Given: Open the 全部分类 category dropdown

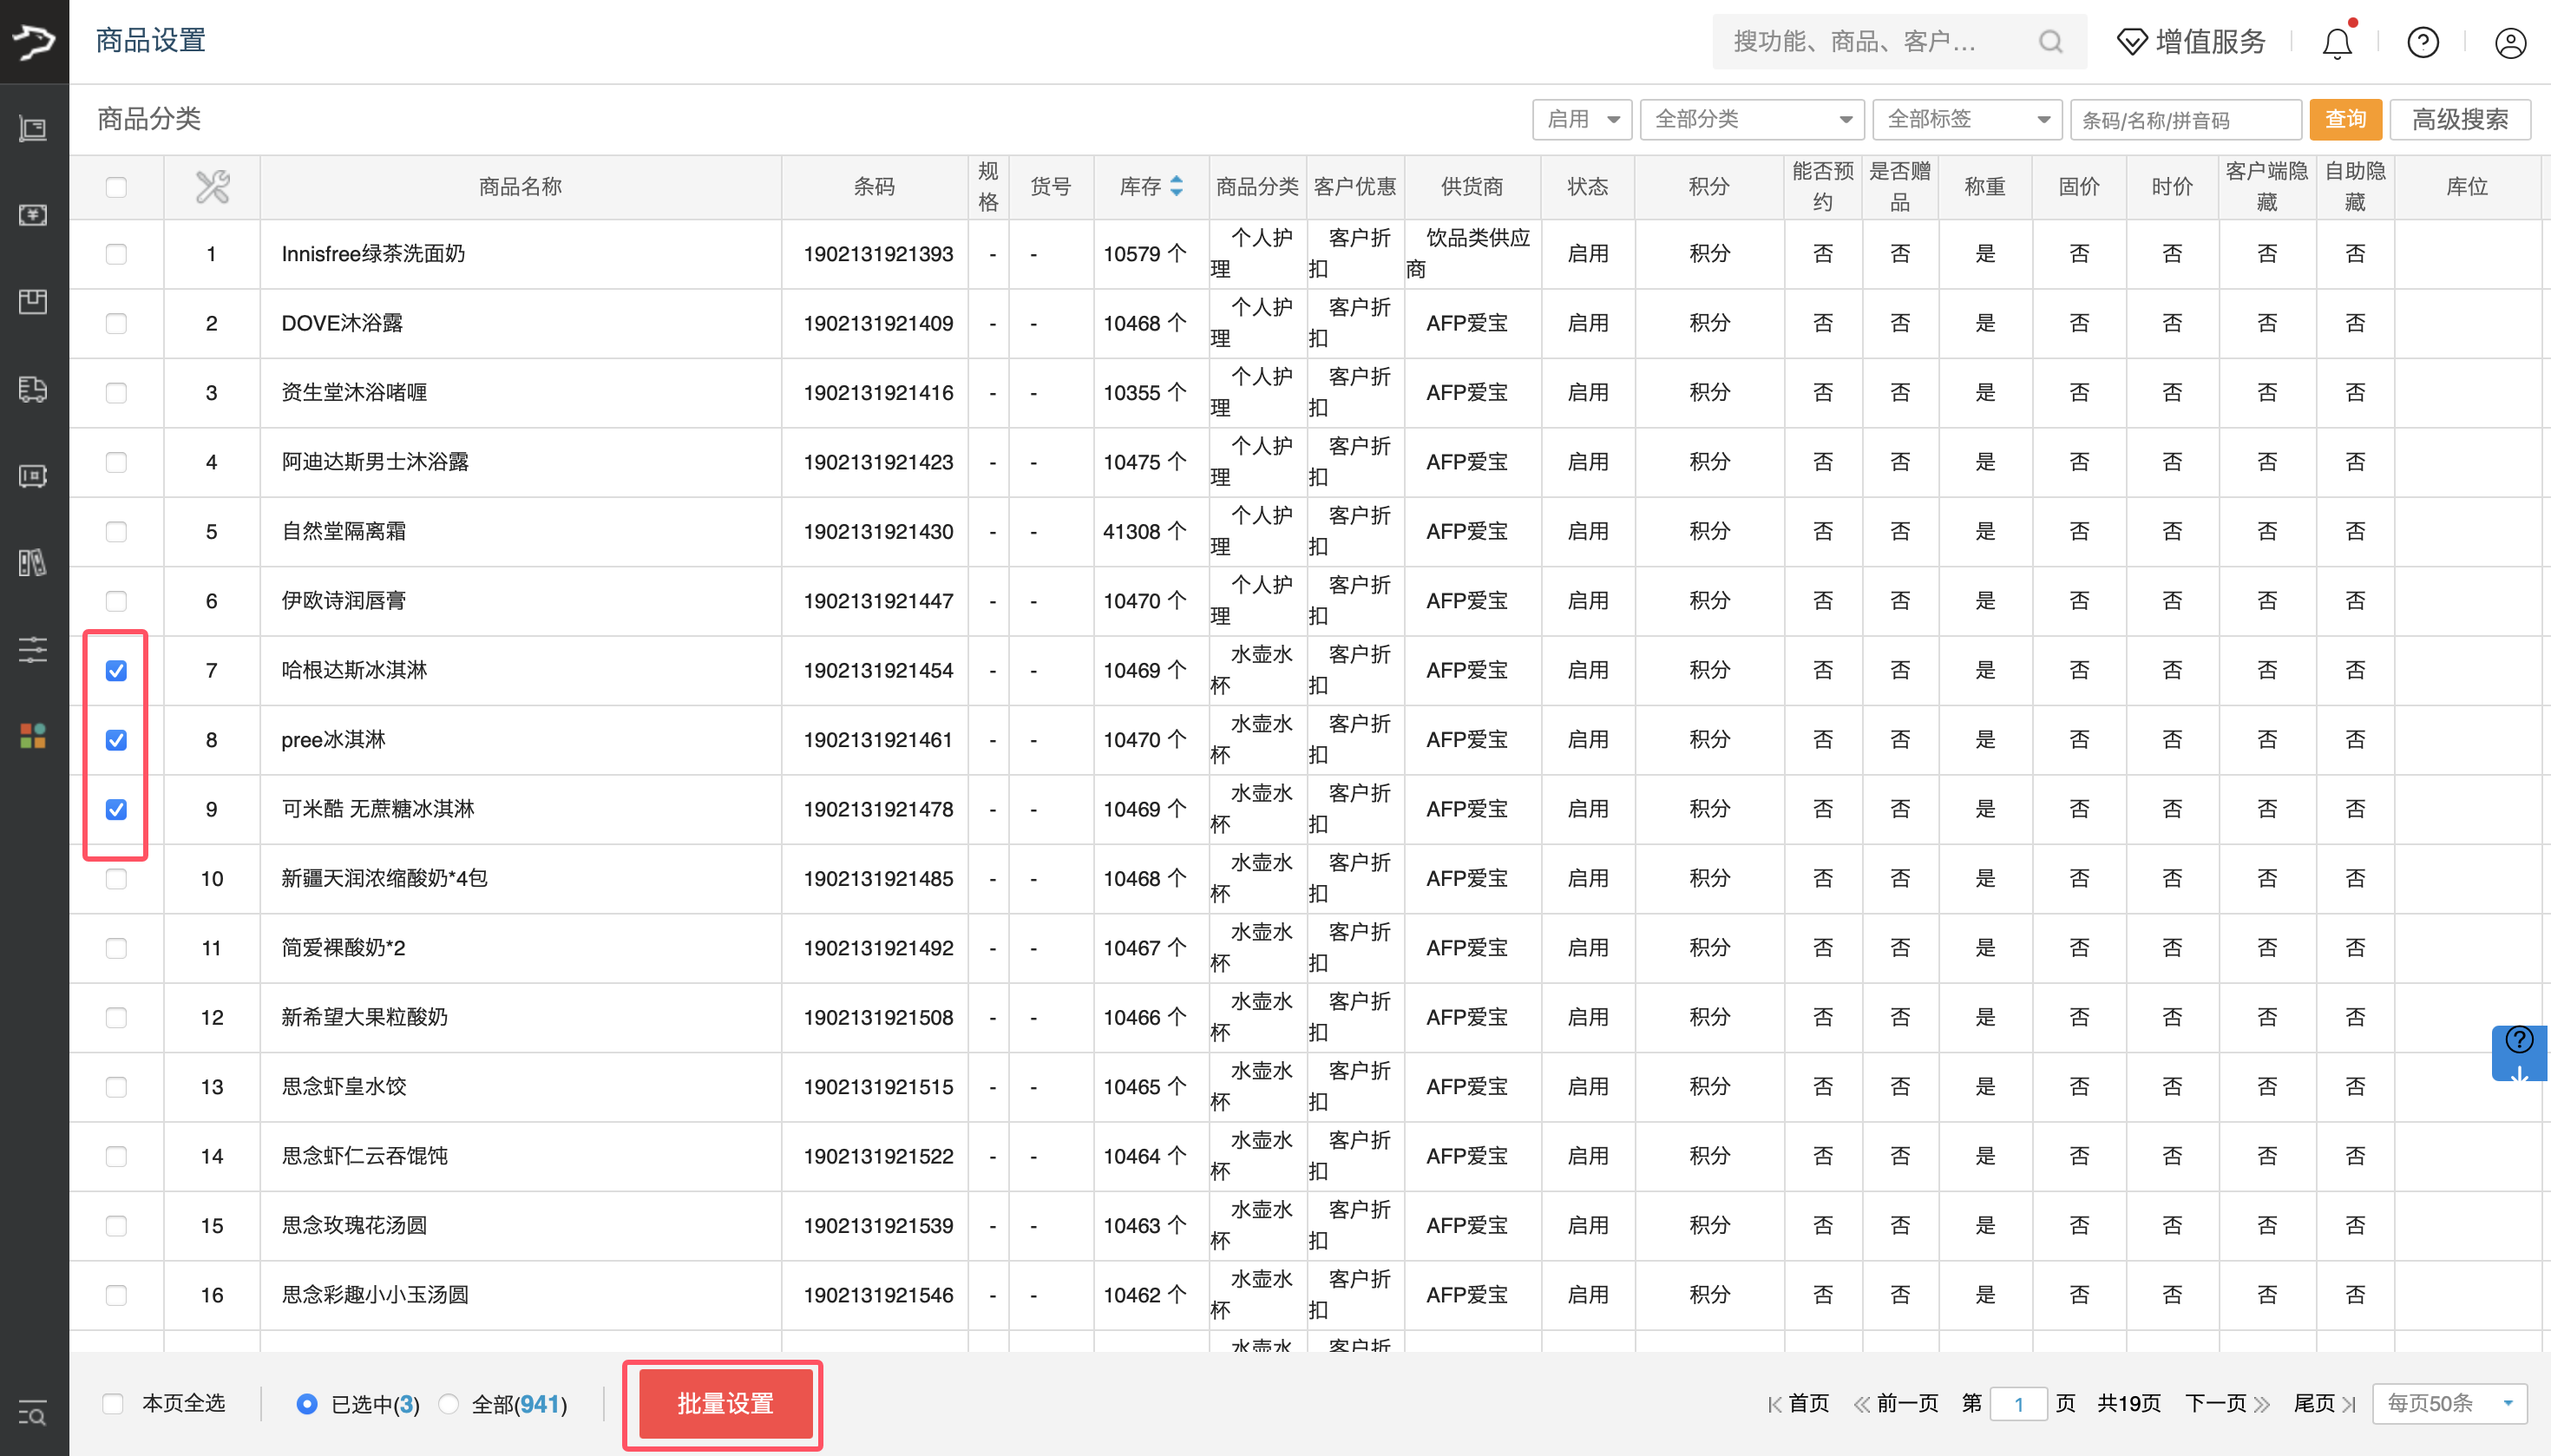Looking at the screenshot, I should tap(1752, 120).
